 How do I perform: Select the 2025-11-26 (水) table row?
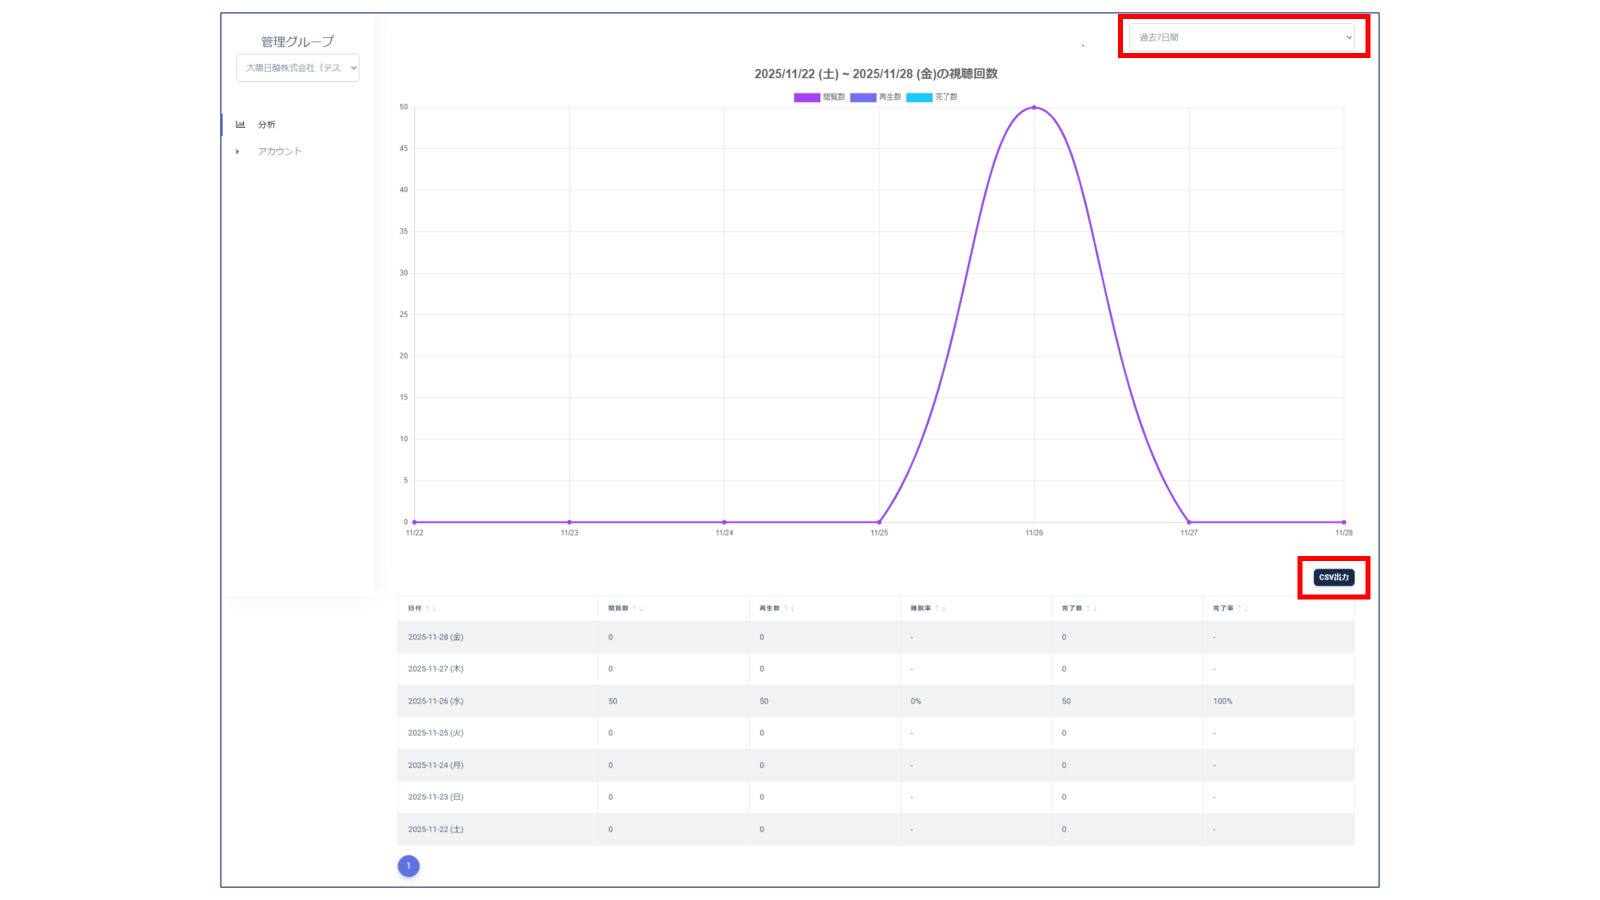pyautogui.click(x=875, y=701)
